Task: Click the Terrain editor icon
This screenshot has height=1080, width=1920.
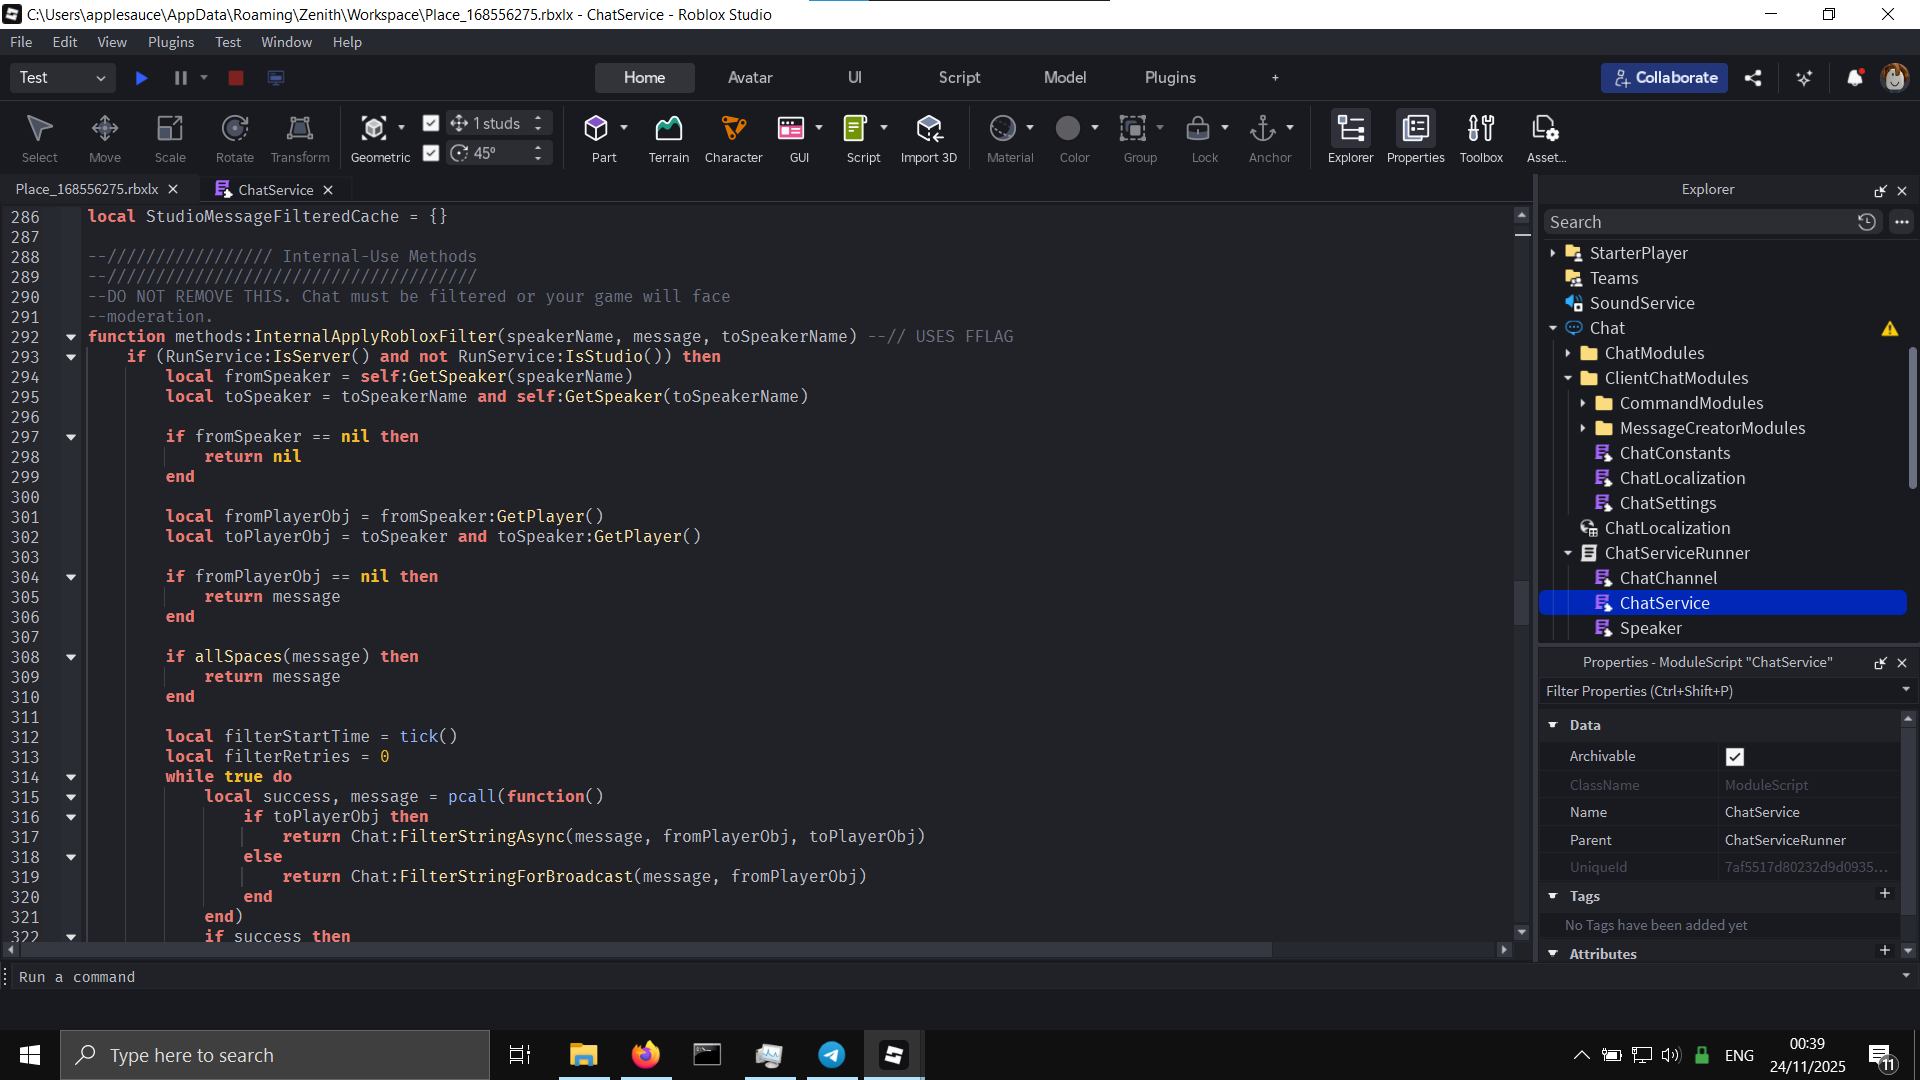Action: (x=668, y=129)
